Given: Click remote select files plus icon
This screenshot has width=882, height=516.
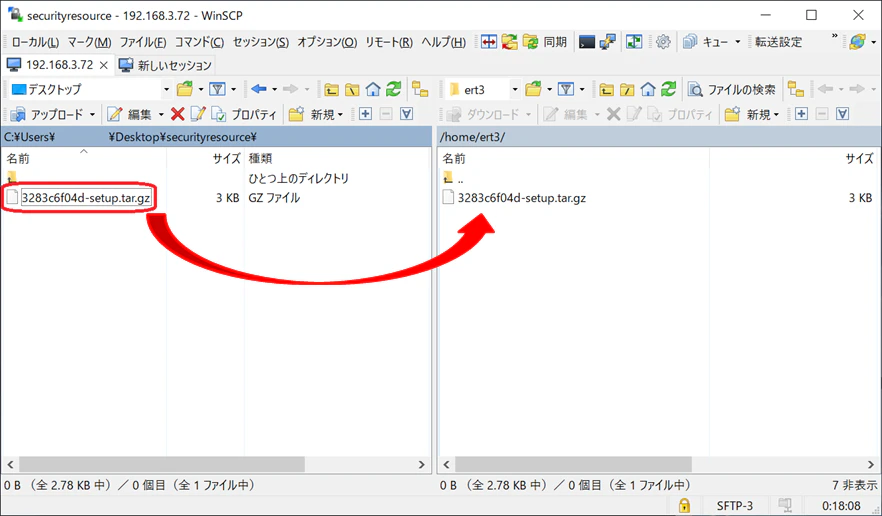Looking at the screenshot, I should pos(802,114).
